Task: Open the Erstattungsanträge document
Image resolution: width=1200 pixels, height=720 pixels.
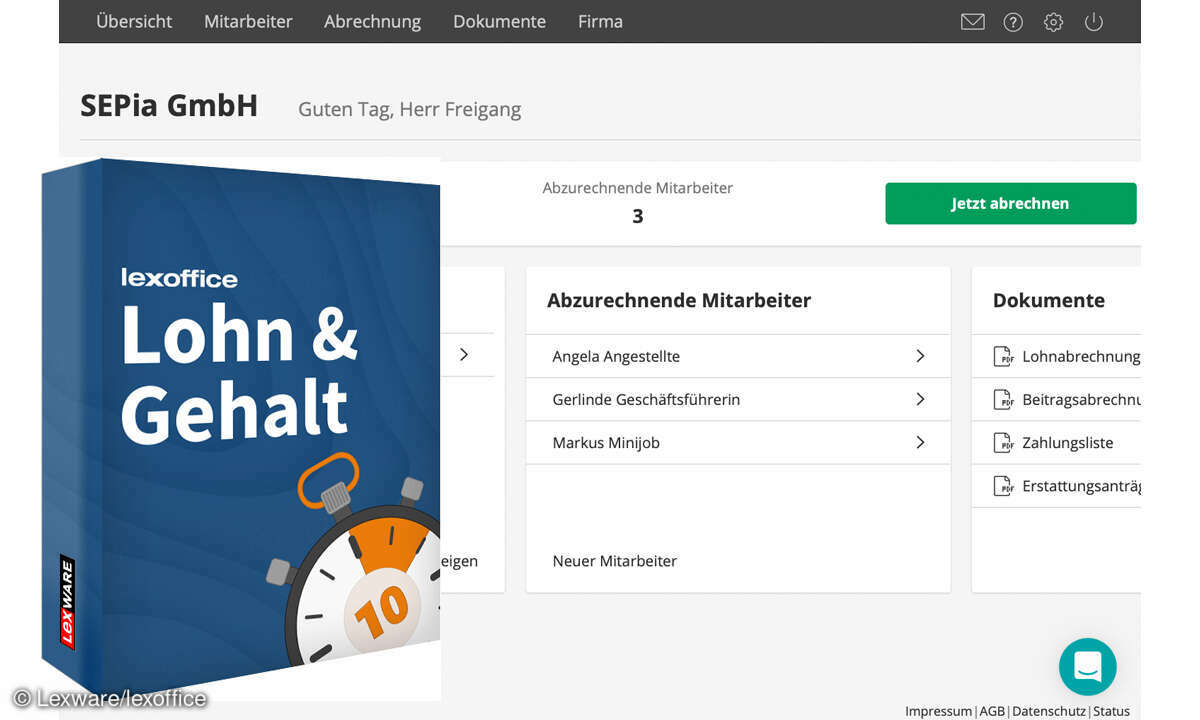Action: point(1081,486)
